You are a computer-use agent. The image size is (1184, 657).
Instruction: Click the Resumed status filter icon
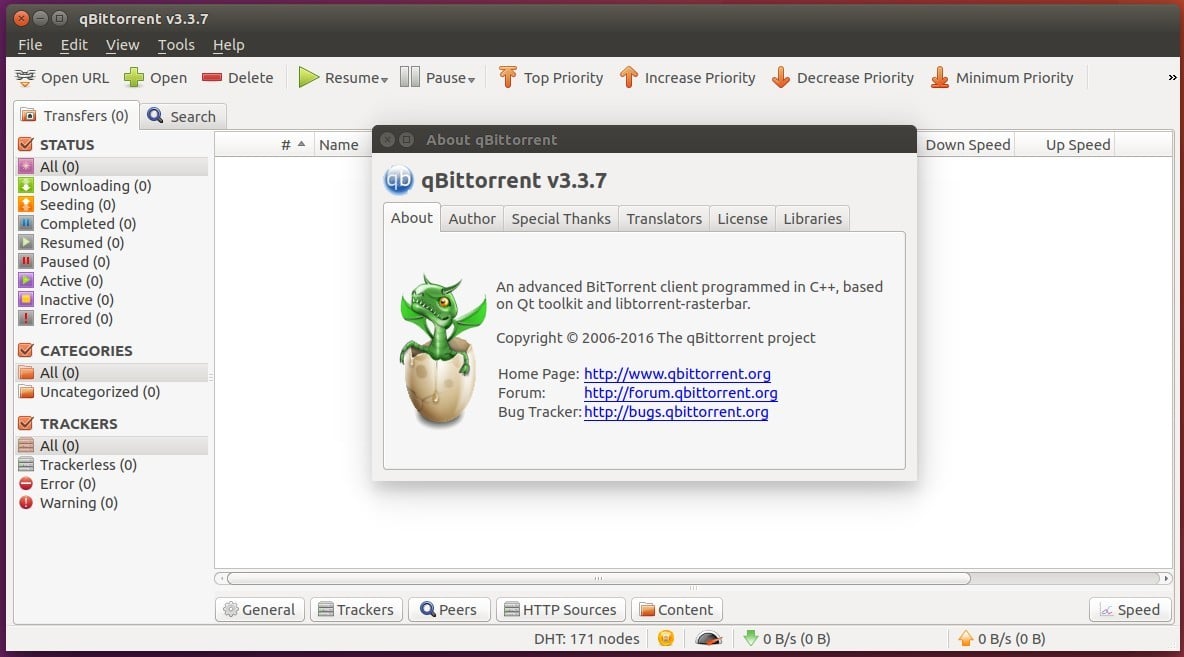click(26, 242)
